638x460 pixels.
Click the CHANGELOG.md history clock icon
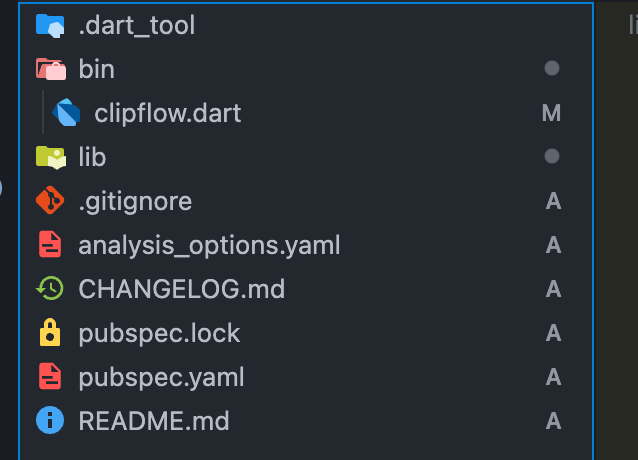pos(50,289)
